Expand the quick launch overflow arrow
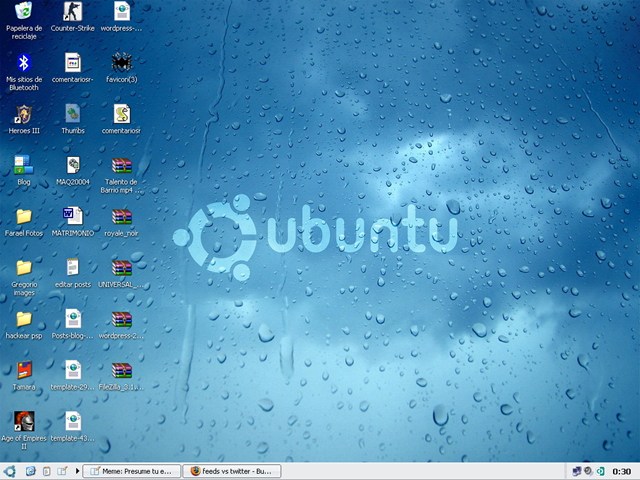The height and width of the screenshot is (480, 640). coord(77,471)
